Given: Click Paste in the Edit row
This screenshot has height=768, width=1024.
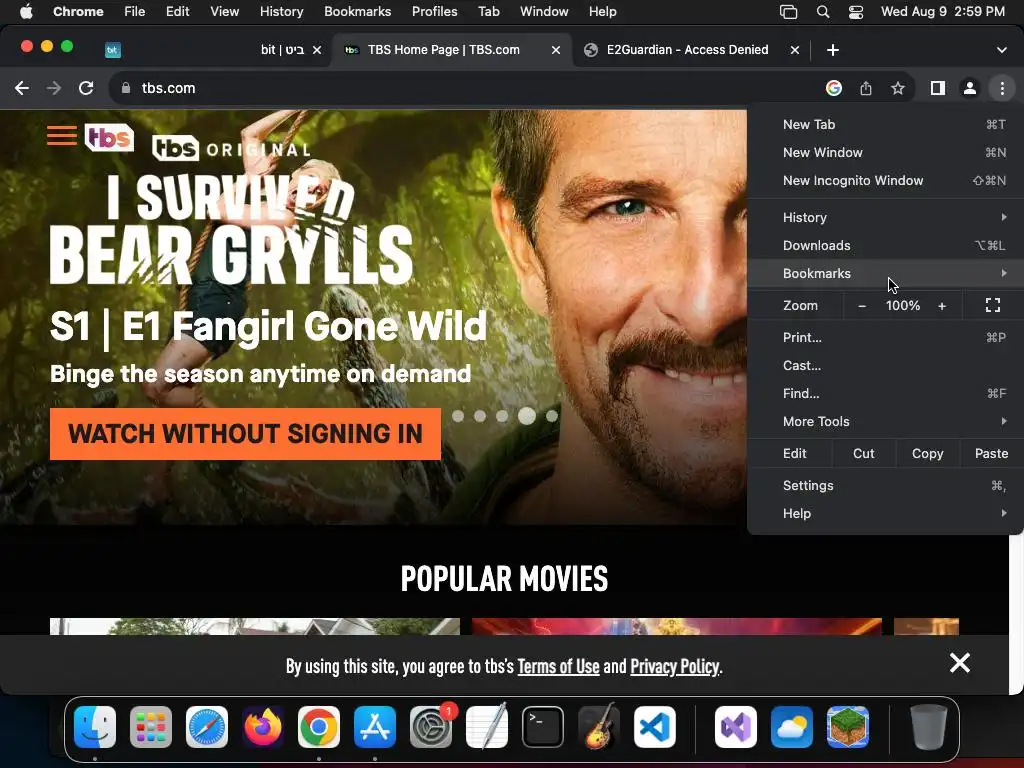Looking at the screenshot, I should click(991, 454).
